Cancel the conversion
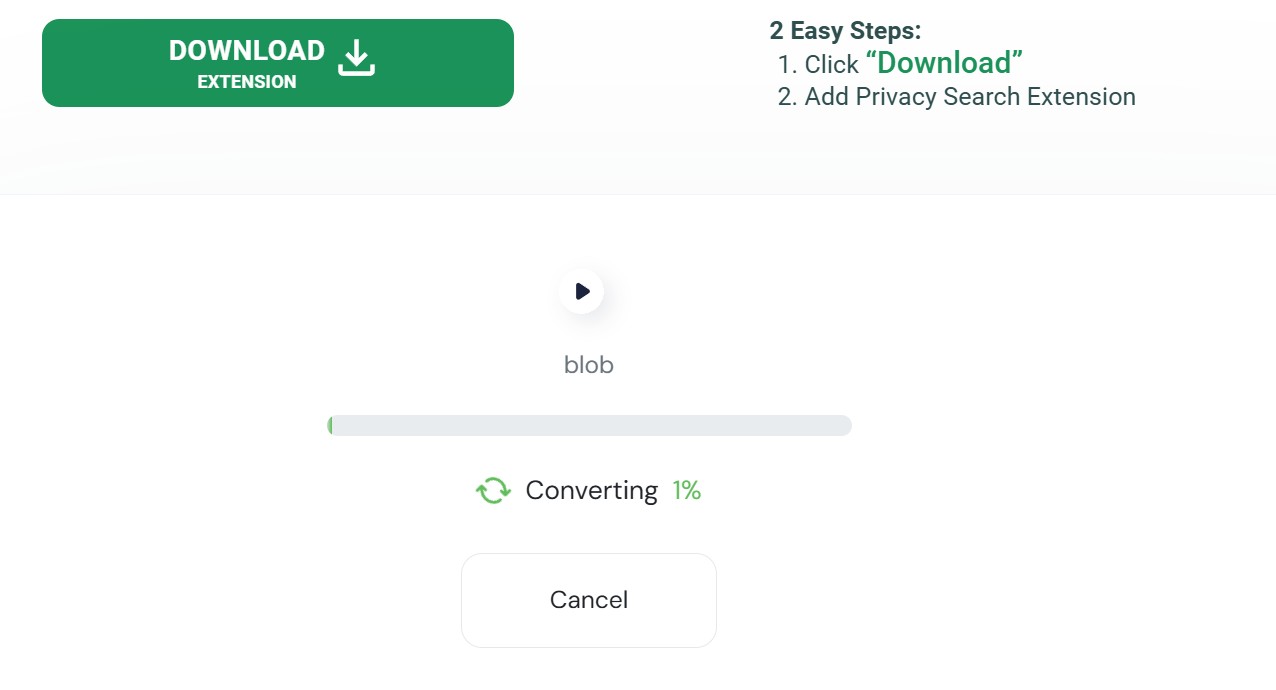 coord(589,600)
